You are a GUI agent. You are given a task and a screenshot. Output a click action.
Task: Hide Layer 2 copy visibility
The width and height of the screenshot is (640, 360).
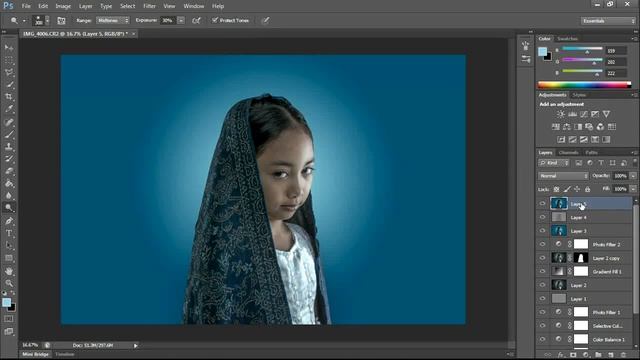click(x=542, y=258)
